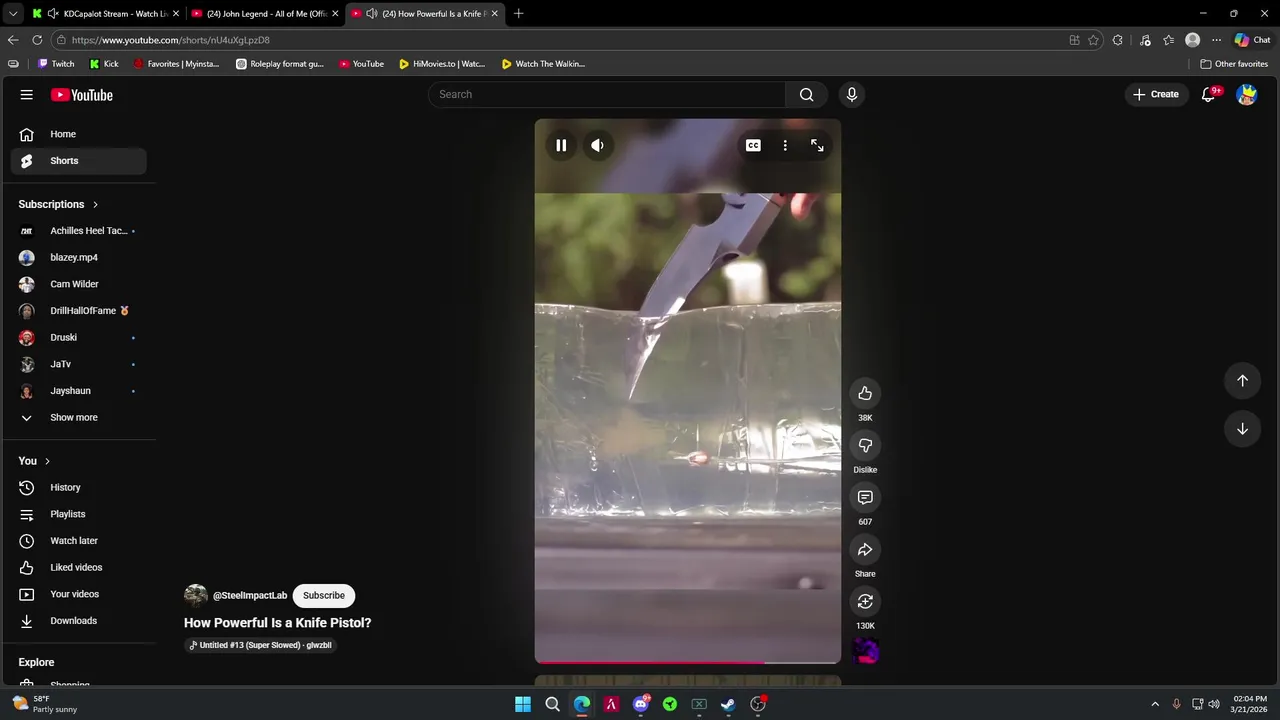Expand the Subscriptions section
Image resolution: width=1280 pixels, height=720 pixels.
click(58, 204)
